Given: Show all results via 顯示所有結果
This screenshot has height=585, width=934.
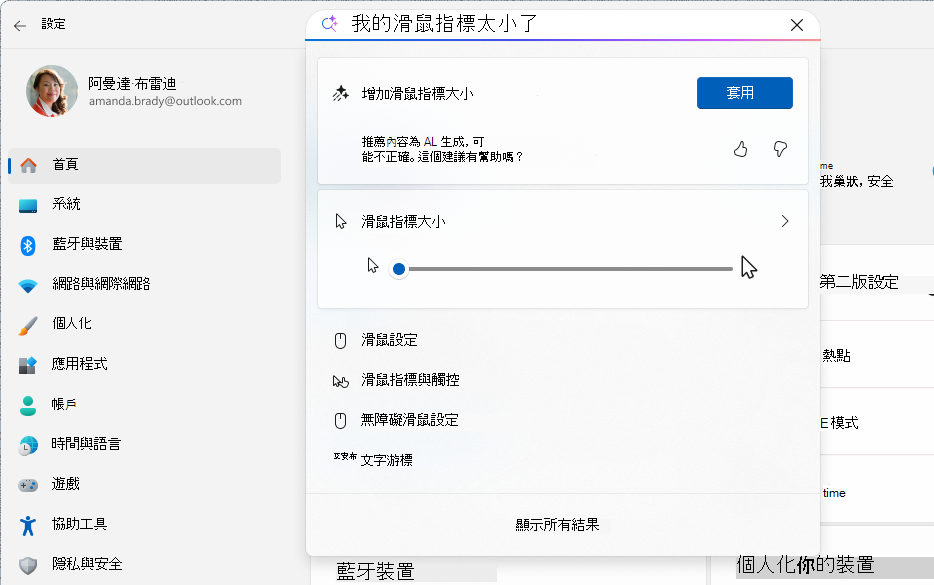Looking at the screenshot, I should [x=557, y=525].
